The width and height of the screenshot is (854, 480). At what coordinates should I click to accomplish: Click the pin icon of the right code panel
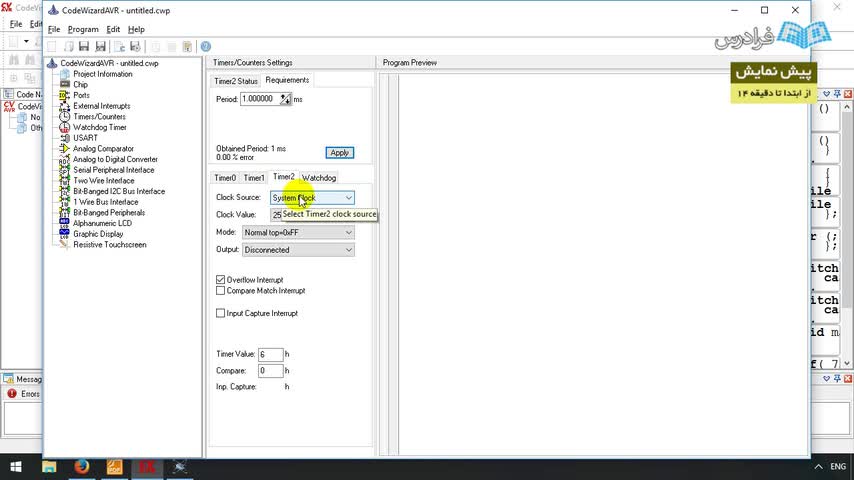(x=837, y=94)
